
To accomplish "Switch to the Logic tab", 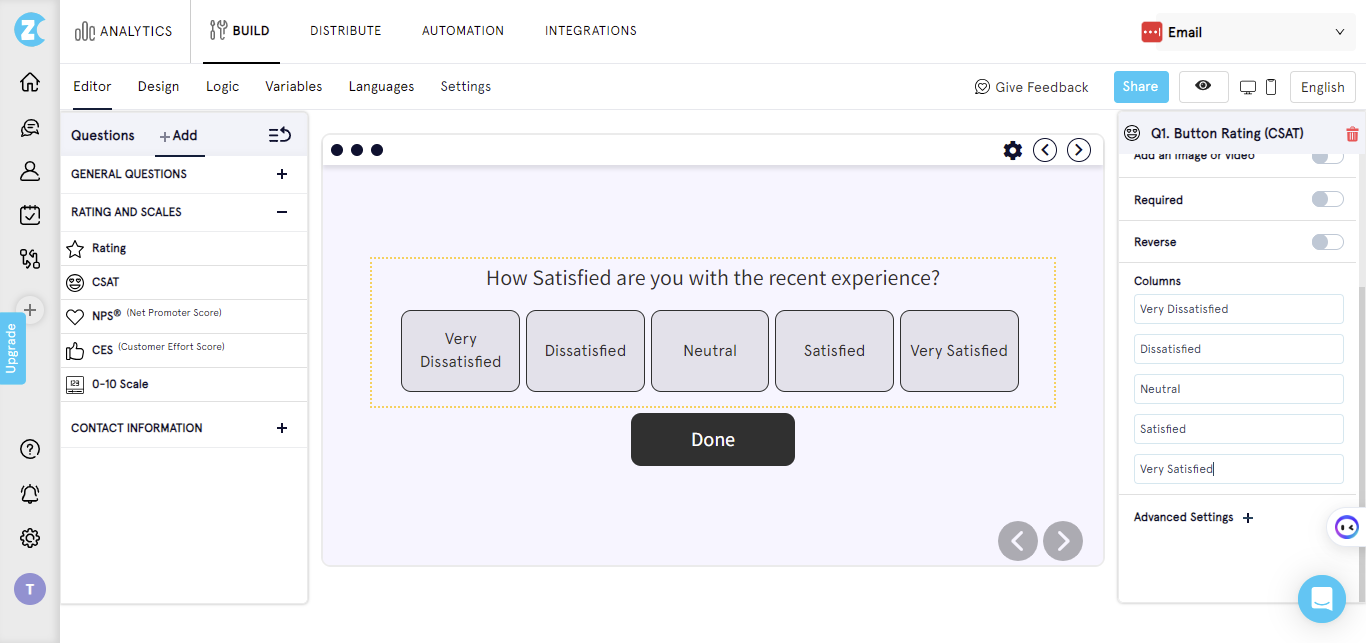I will [x=222, y=86].
